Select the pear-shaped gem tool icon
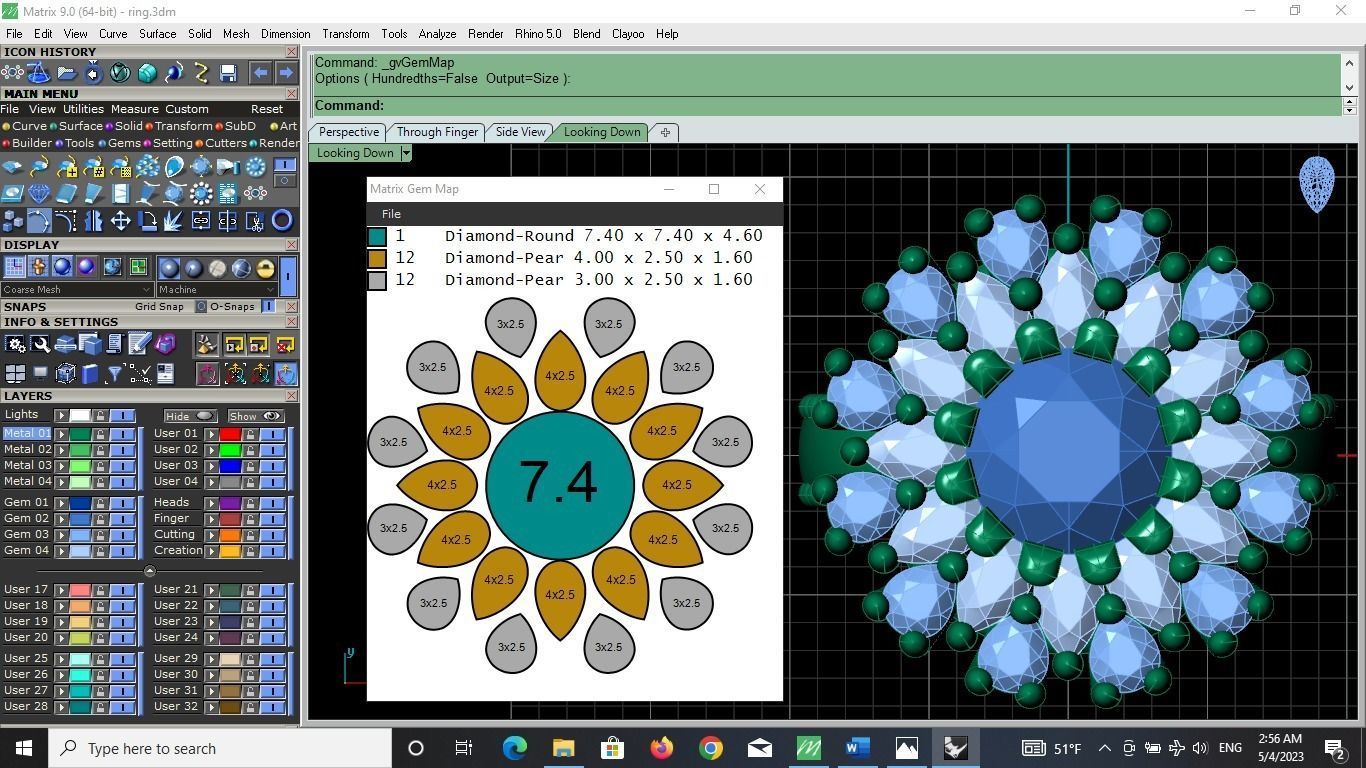 pyautogui.click(x=175, y=167)
